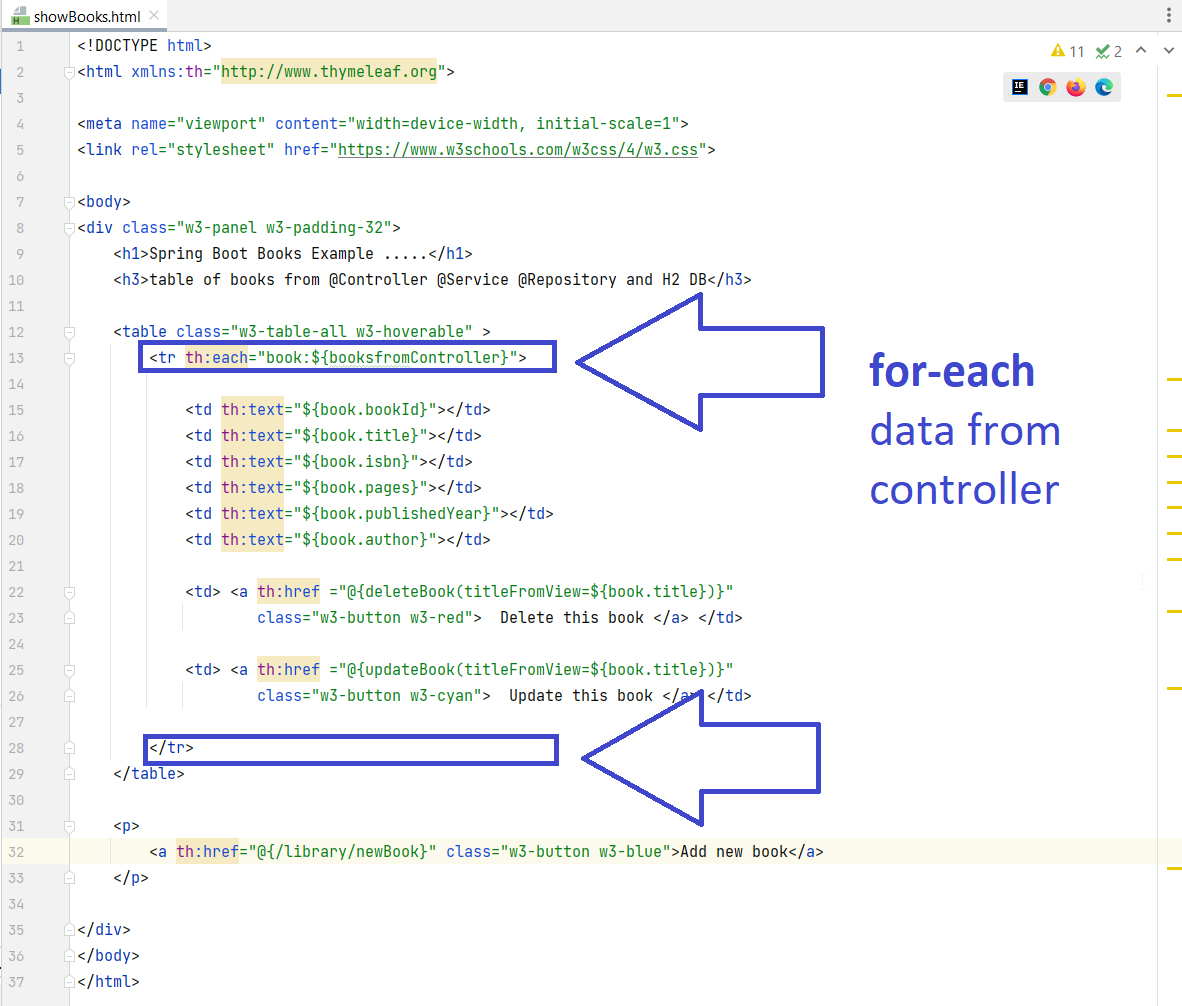Collapse delete-book td fold on line 22
The width and height of the screenshot is (1182, 1006).
coord(69,592)
